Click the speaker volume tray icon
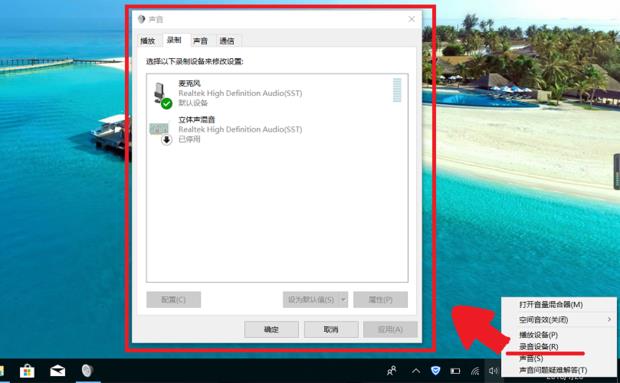620x383 pixels. click(x=493, y=371)
